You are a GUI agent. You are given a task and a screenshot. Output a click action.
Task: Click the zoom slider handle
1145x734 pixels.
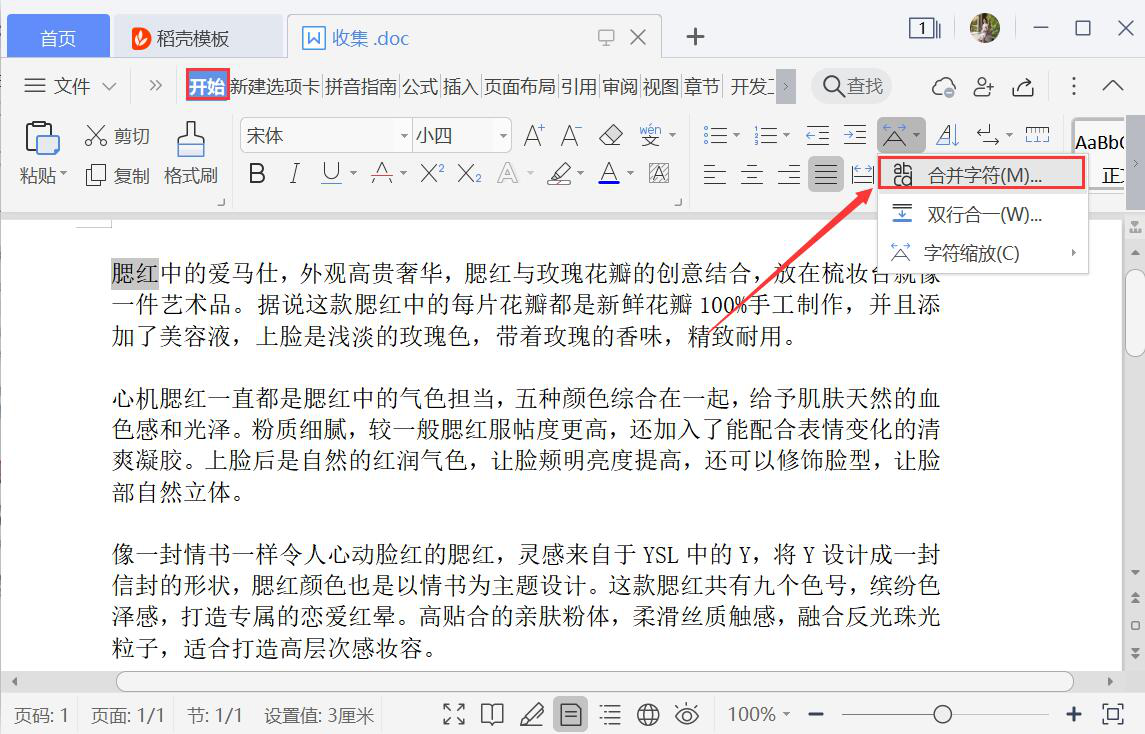click(x=942, y=714)
